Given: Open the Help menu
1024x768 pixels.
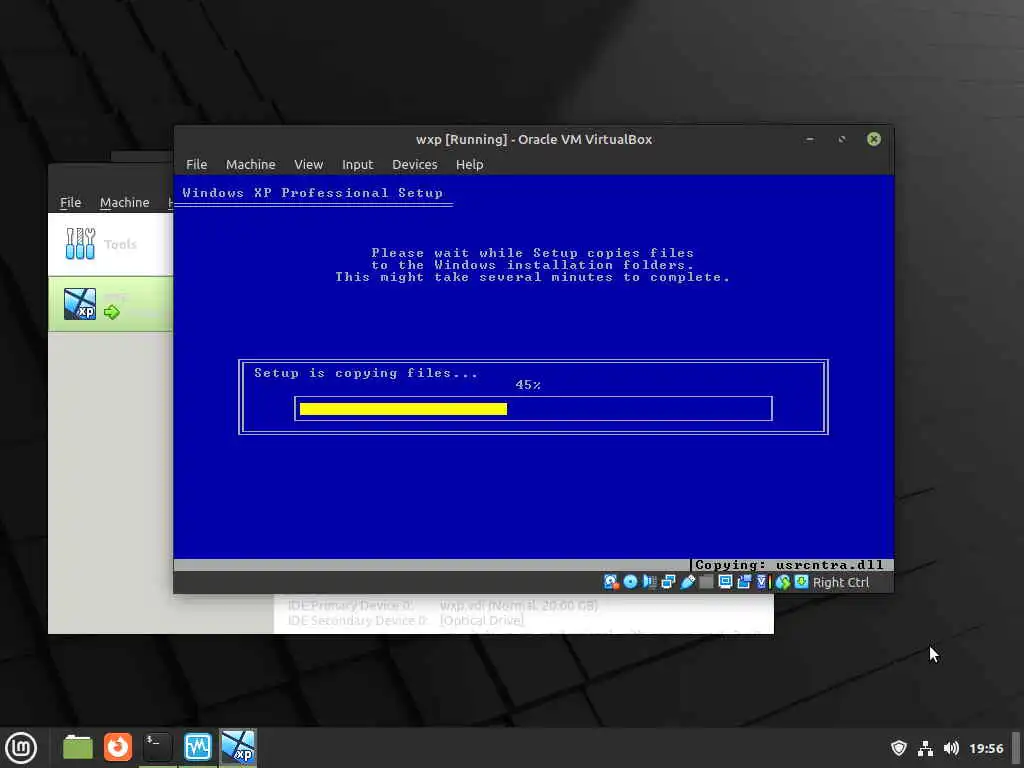Looking at the screenshot, I should 469,165.
